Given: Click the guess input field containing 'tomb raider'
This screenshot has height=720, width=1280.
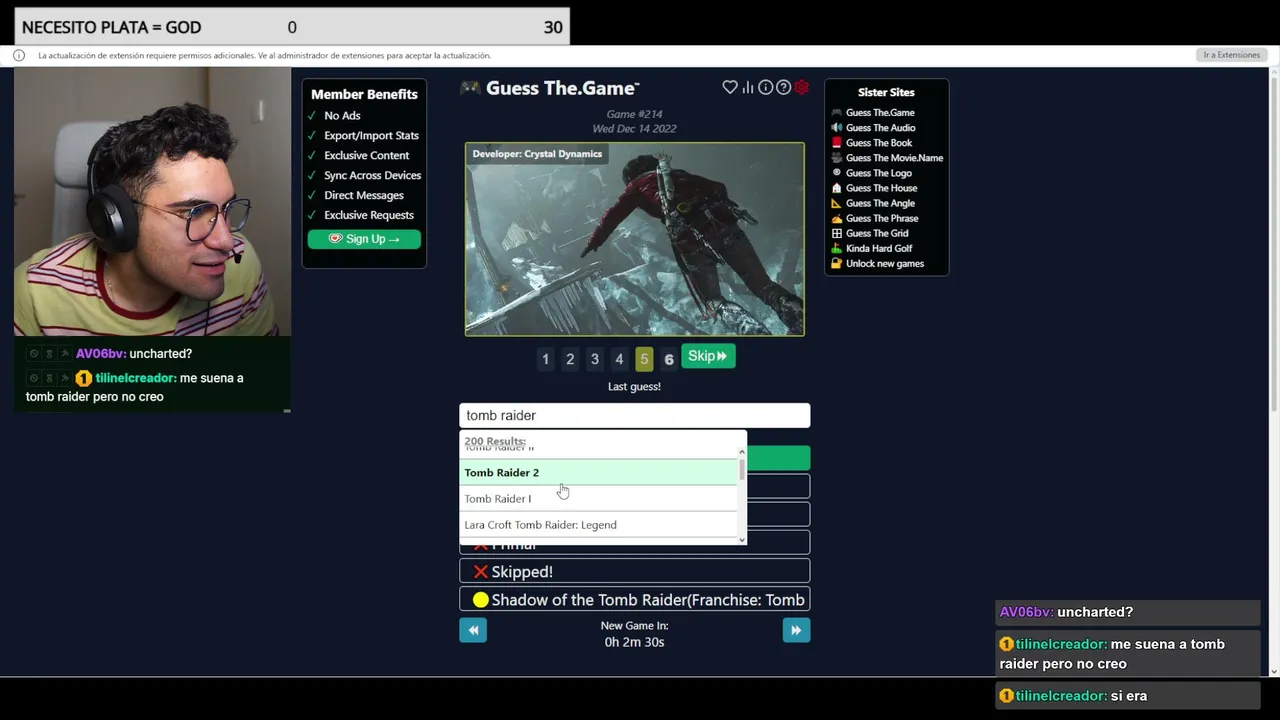Looking at the screenshot, I should click(635, 416).
